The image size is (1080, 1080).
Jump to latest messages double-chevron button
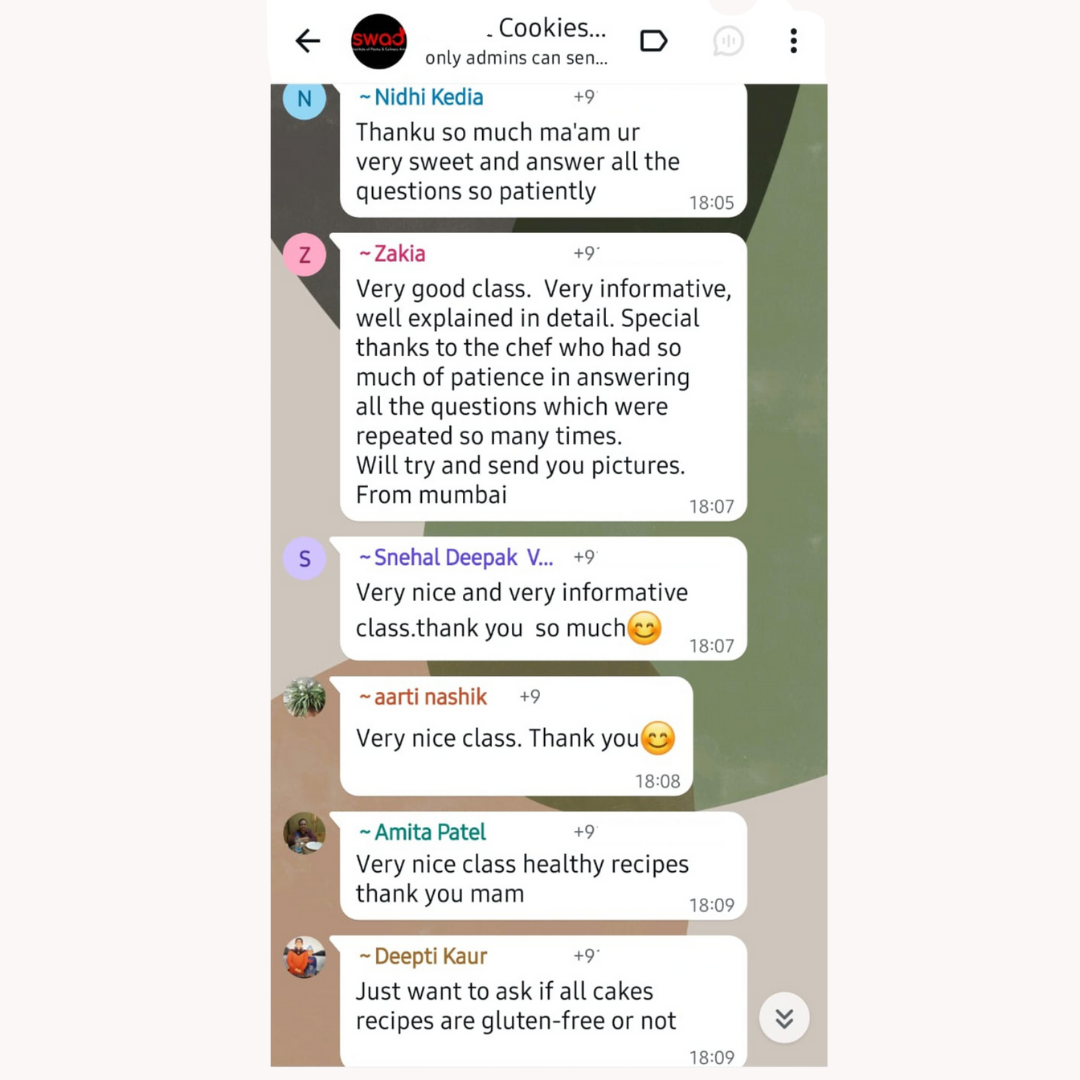(784, 1018)
